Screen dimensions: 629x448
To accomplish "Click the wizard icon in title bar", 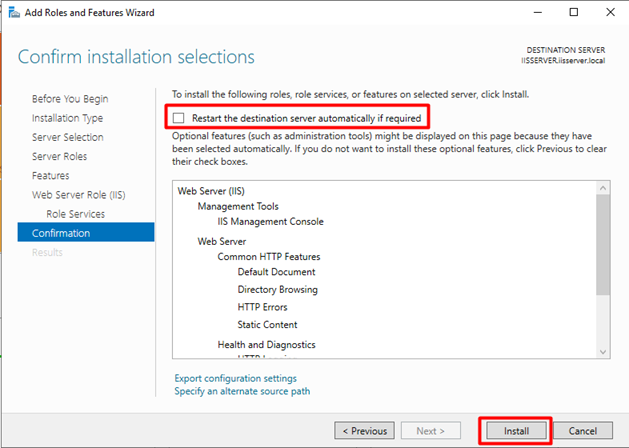I will 14,12.
